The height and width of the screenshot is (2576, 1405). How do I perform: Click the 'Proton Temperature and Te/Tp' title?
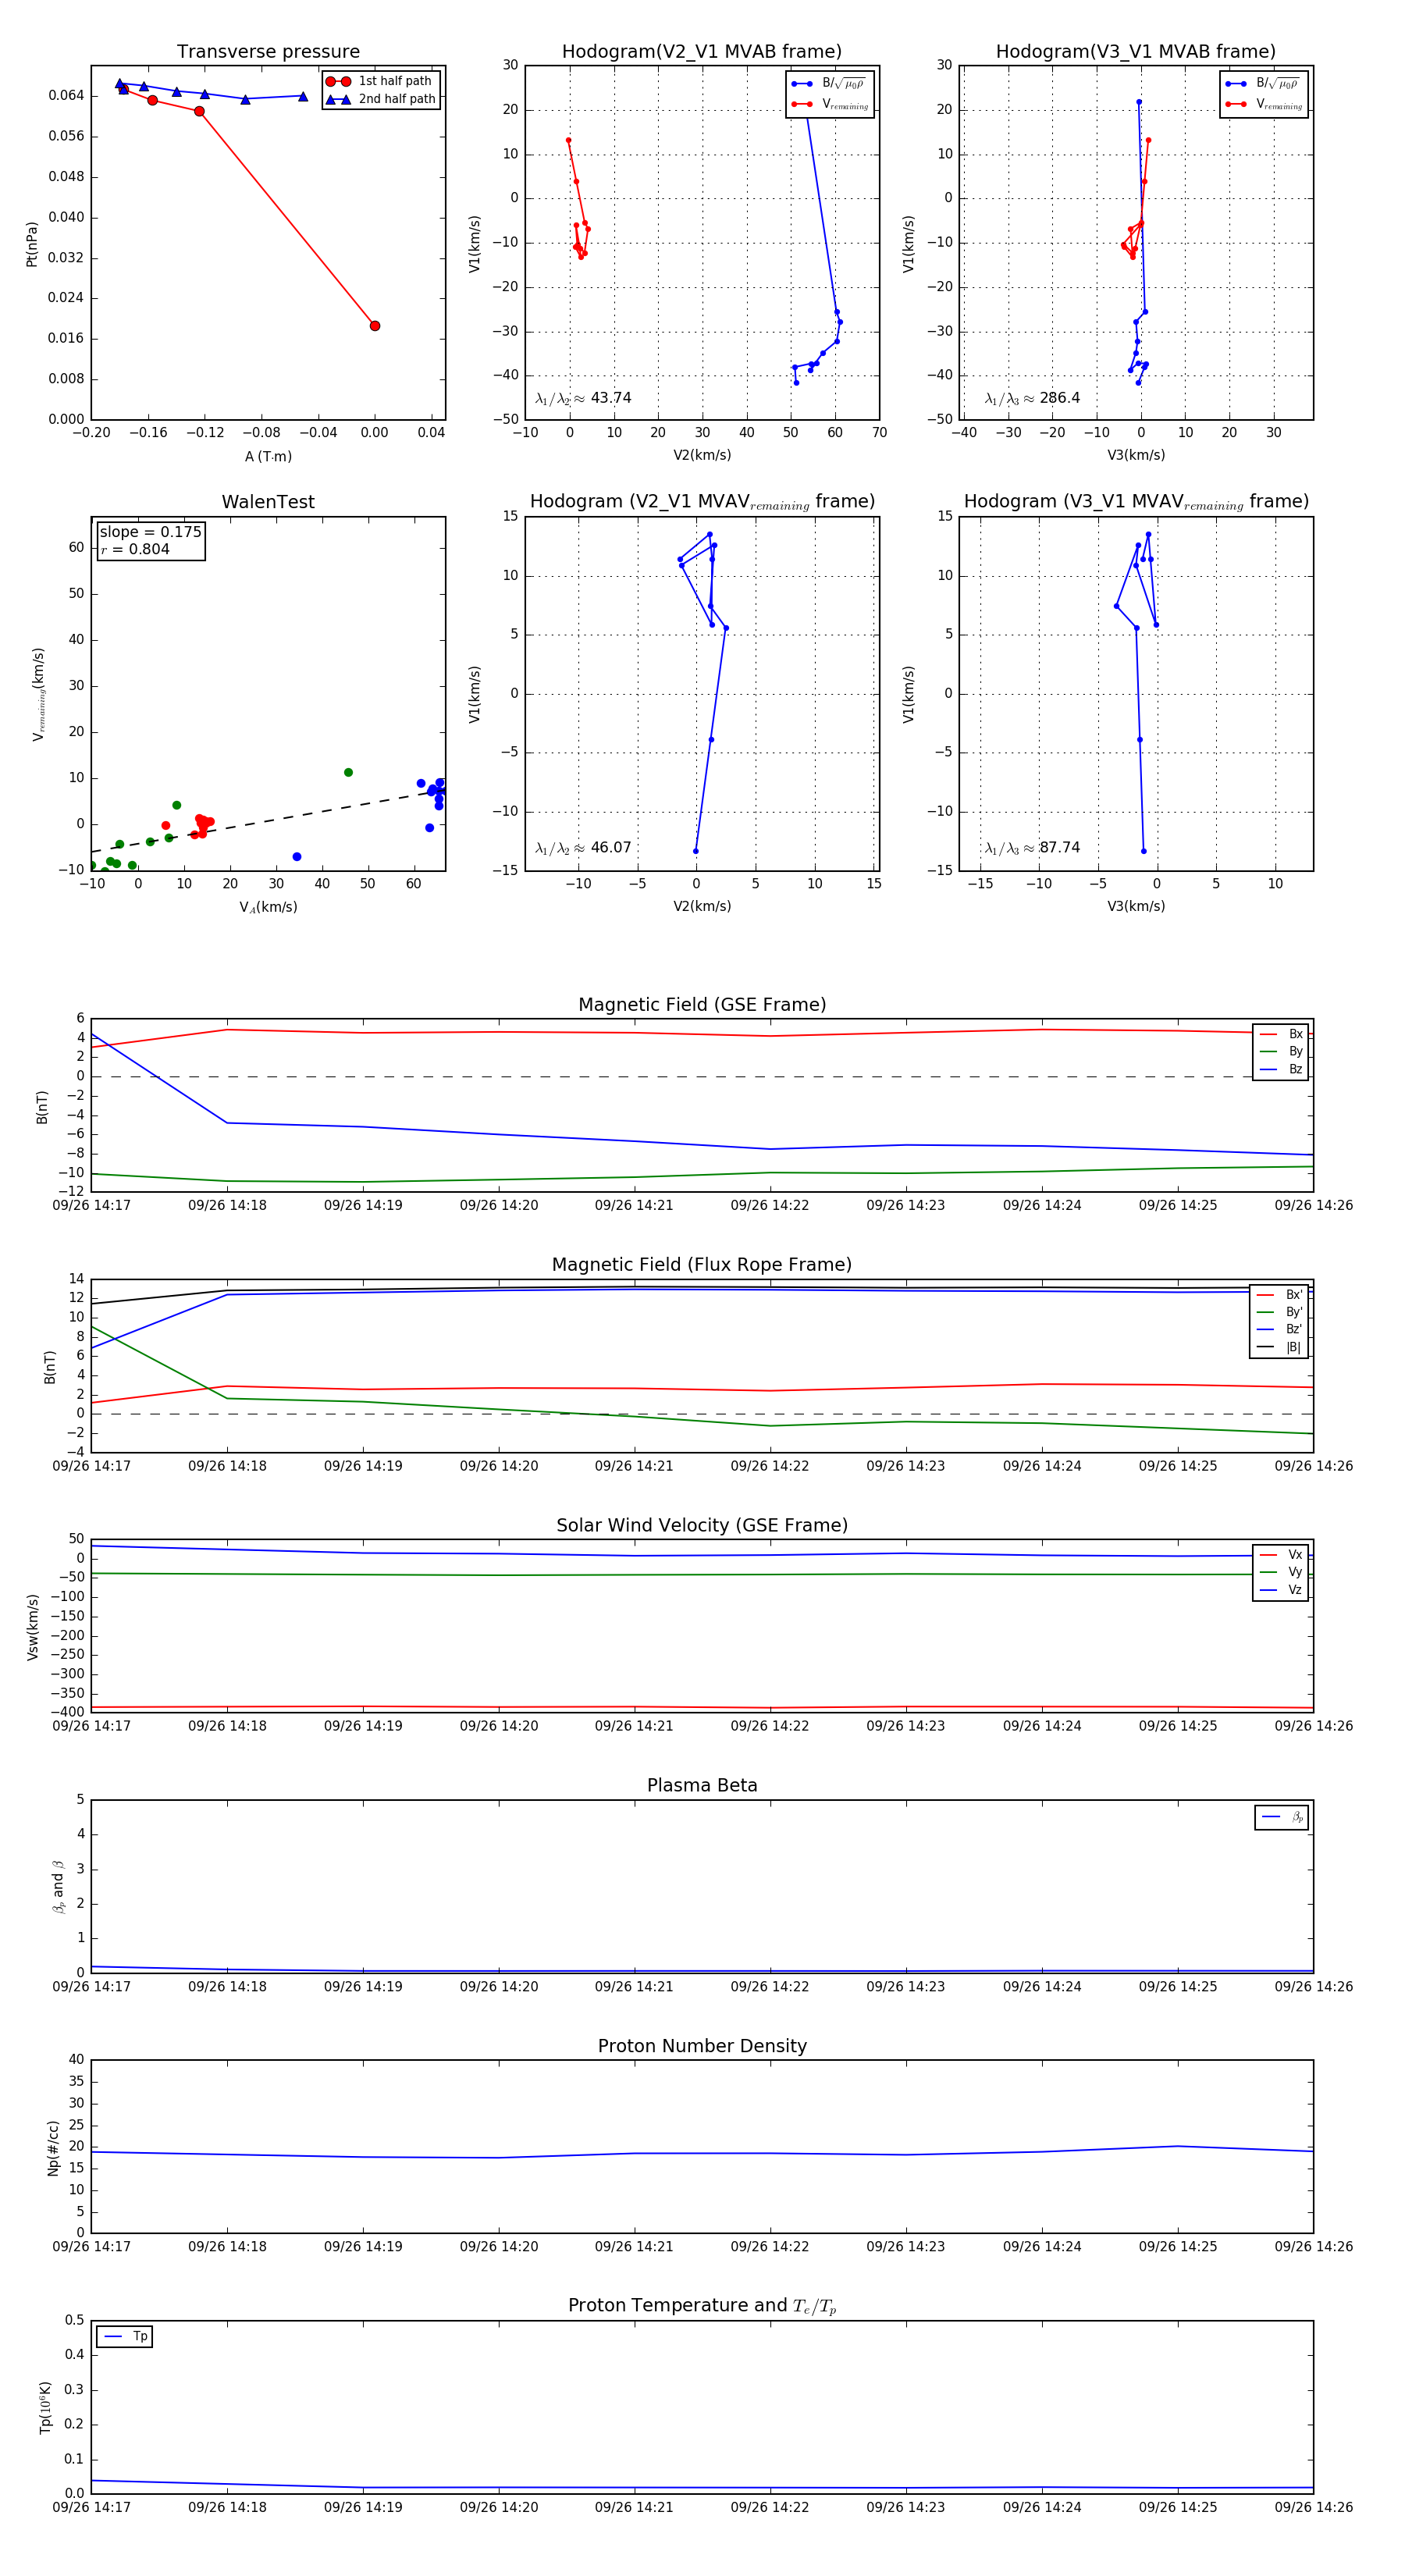point(702,2306)
